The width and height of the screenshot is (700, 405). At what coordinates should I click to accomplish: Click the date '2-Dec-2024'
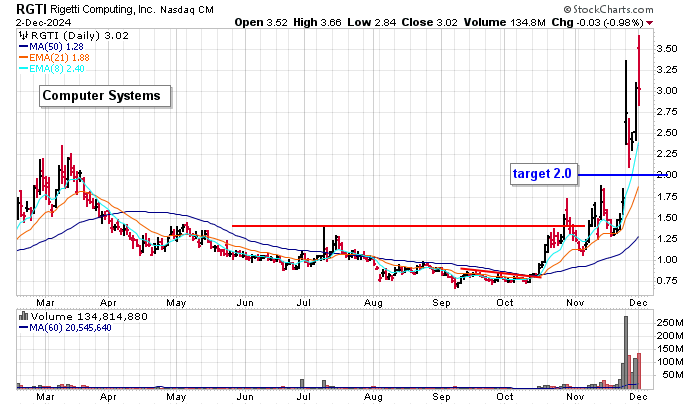[x=43, y=22]
